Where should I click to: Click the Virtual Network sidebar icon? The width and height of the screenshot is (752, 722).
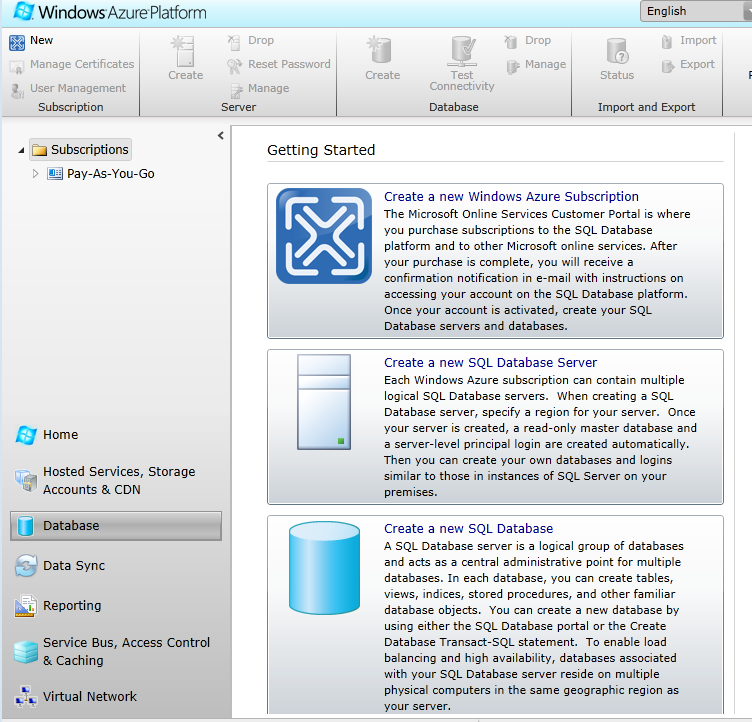26,697
